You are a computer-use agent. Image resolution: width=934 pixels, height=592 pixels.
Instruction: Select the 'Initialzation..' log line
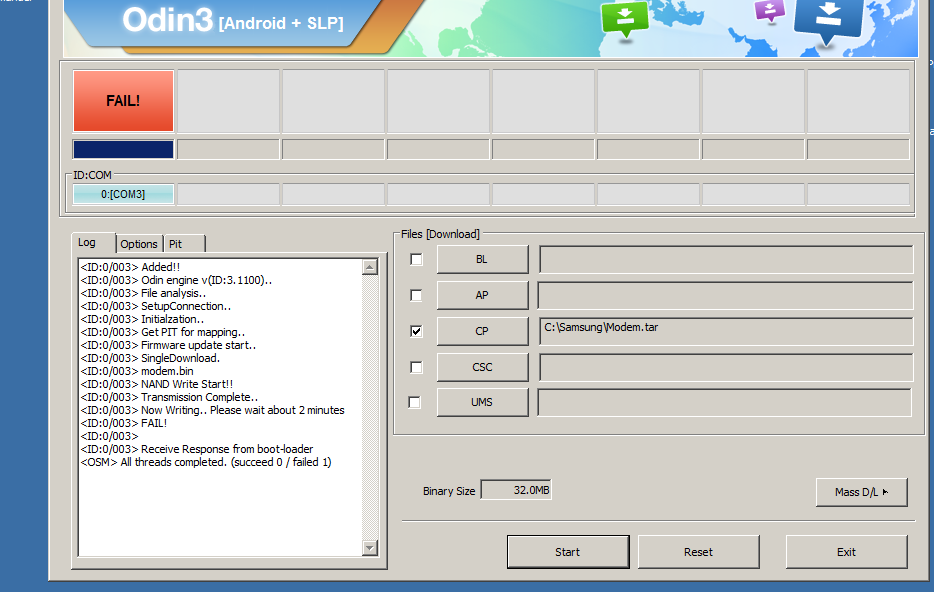coord(142,320)
